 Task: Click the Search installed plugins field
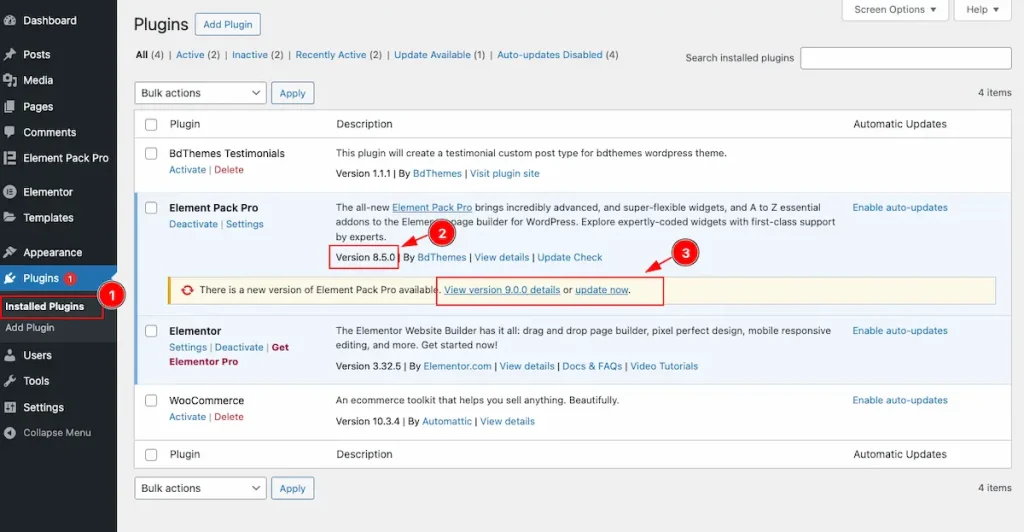point(906,58)
